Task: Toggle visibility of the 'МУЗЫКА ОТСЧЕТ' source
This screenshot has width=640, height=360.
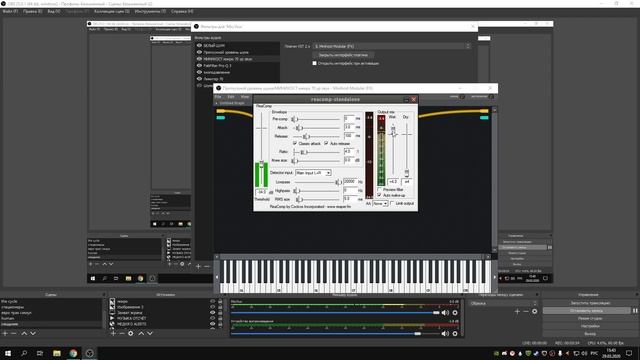Action: pyautogui.click(x=212, y=318)
